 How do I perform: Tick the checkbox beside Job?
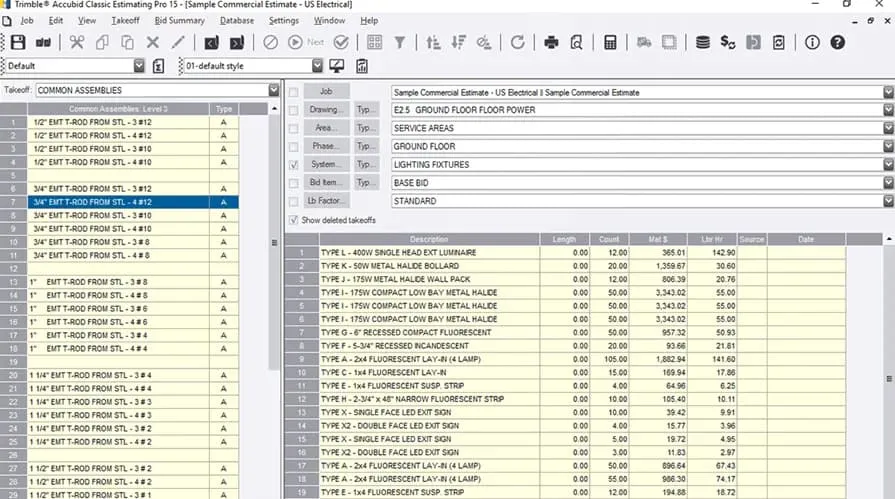tap(293, 92)
